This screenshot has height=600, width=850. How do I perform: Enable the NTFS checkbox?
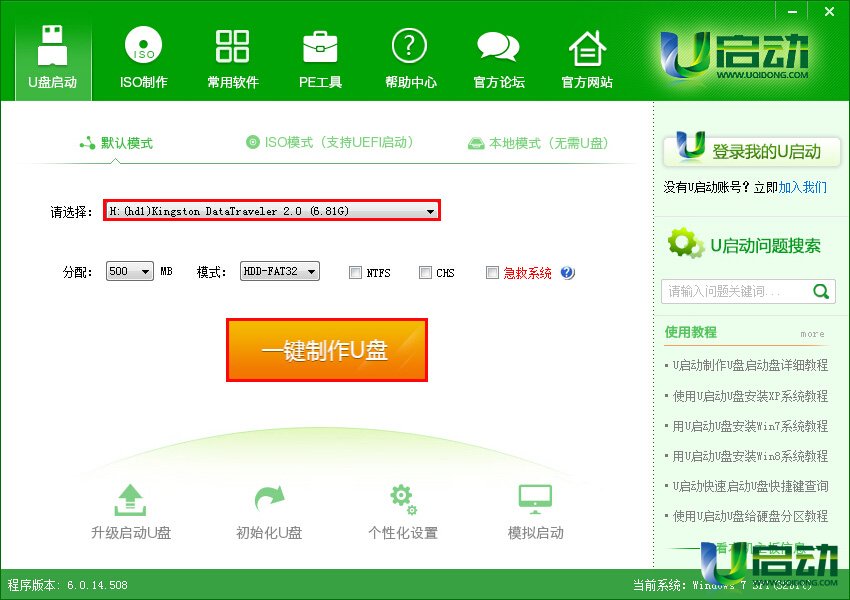click(356, 273)
